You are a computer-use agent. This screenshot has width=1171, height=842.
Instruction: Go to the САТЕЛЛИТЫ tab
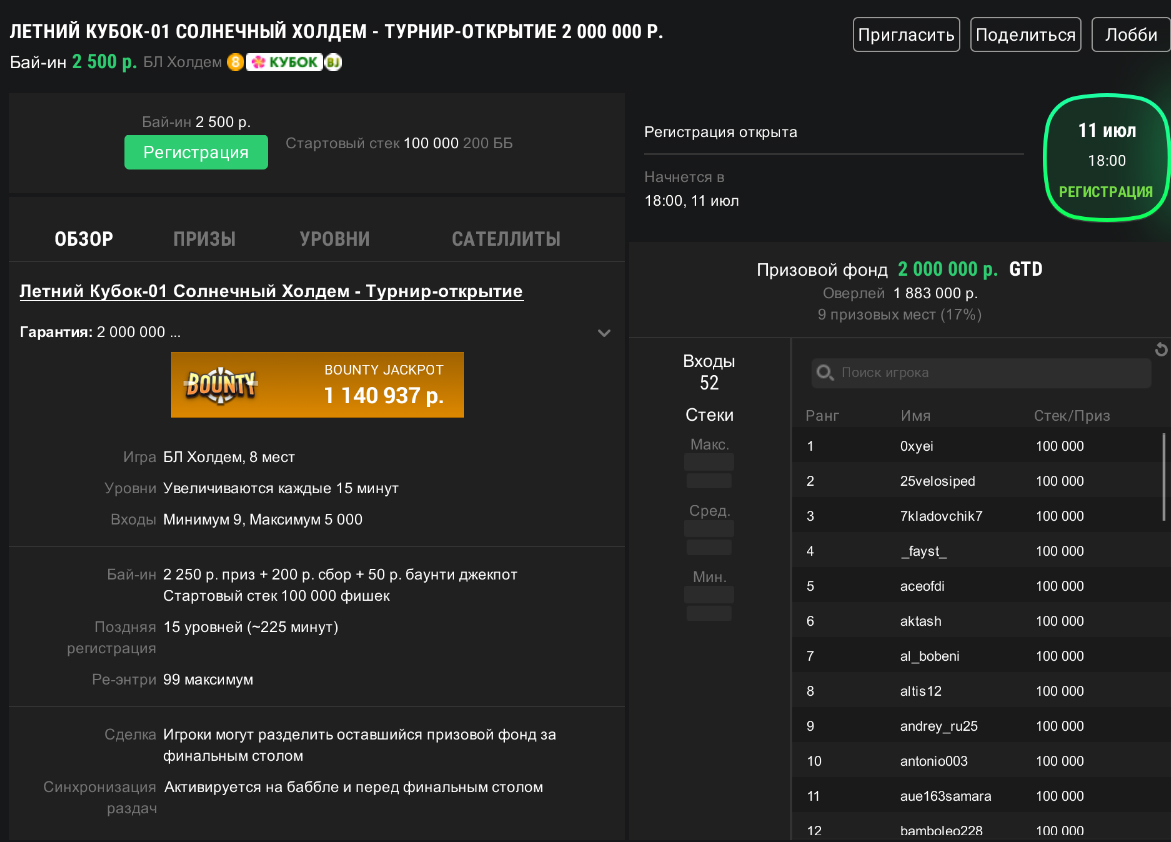(505, 239)
